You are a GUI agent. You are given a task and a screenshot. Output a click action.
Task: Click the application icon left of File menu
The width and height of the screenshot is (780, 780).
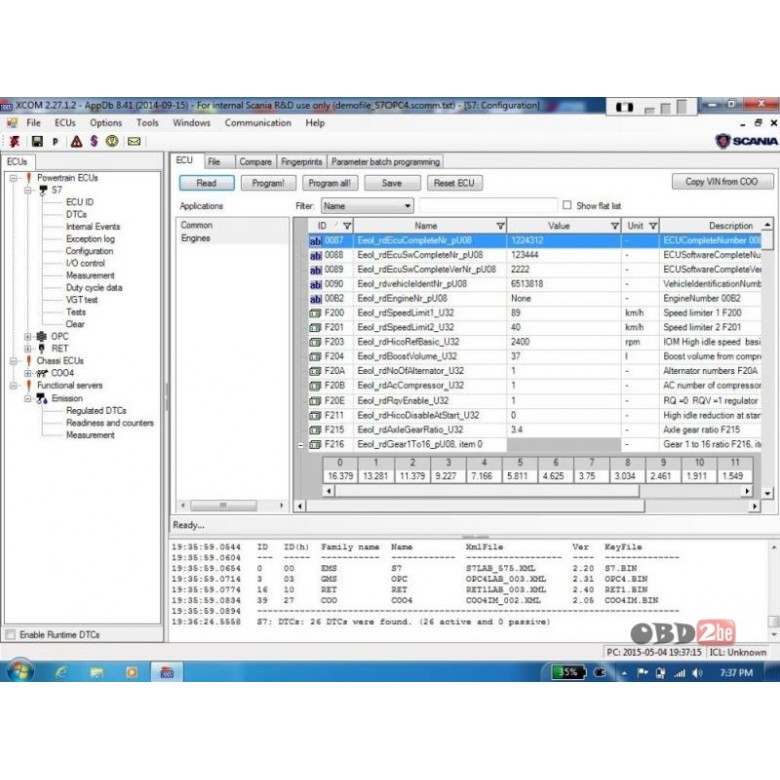[x=12, y=122]
